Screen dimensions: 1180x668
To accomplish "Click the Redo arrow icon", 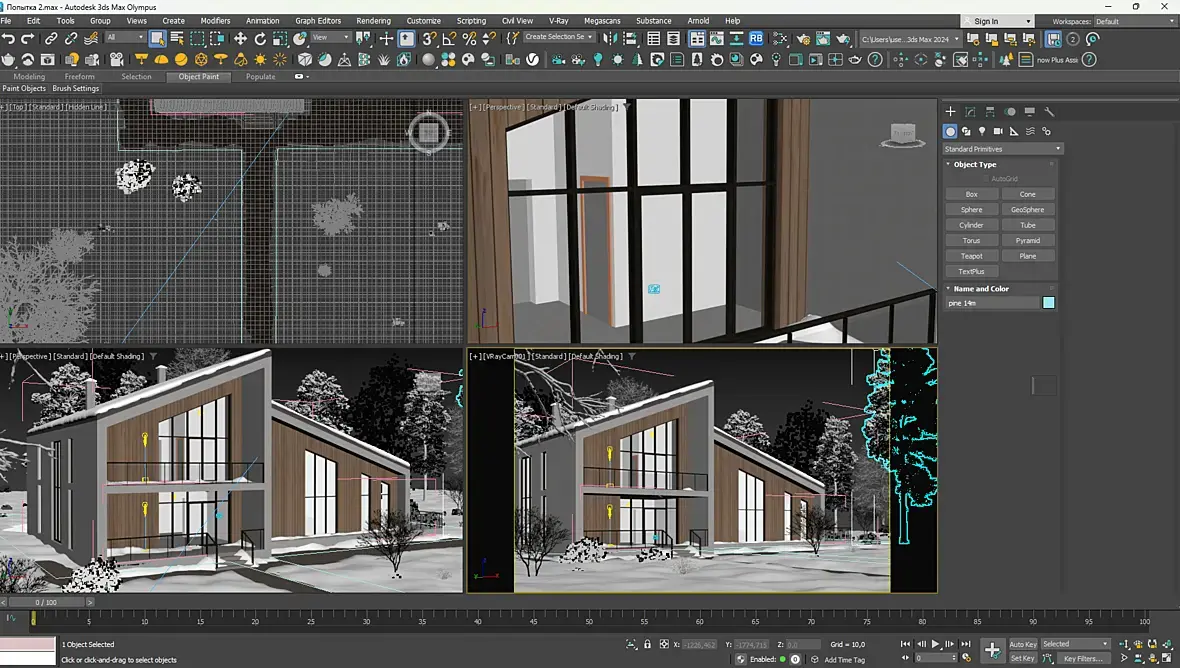I will pyautogui.click(x=28, y=38).
